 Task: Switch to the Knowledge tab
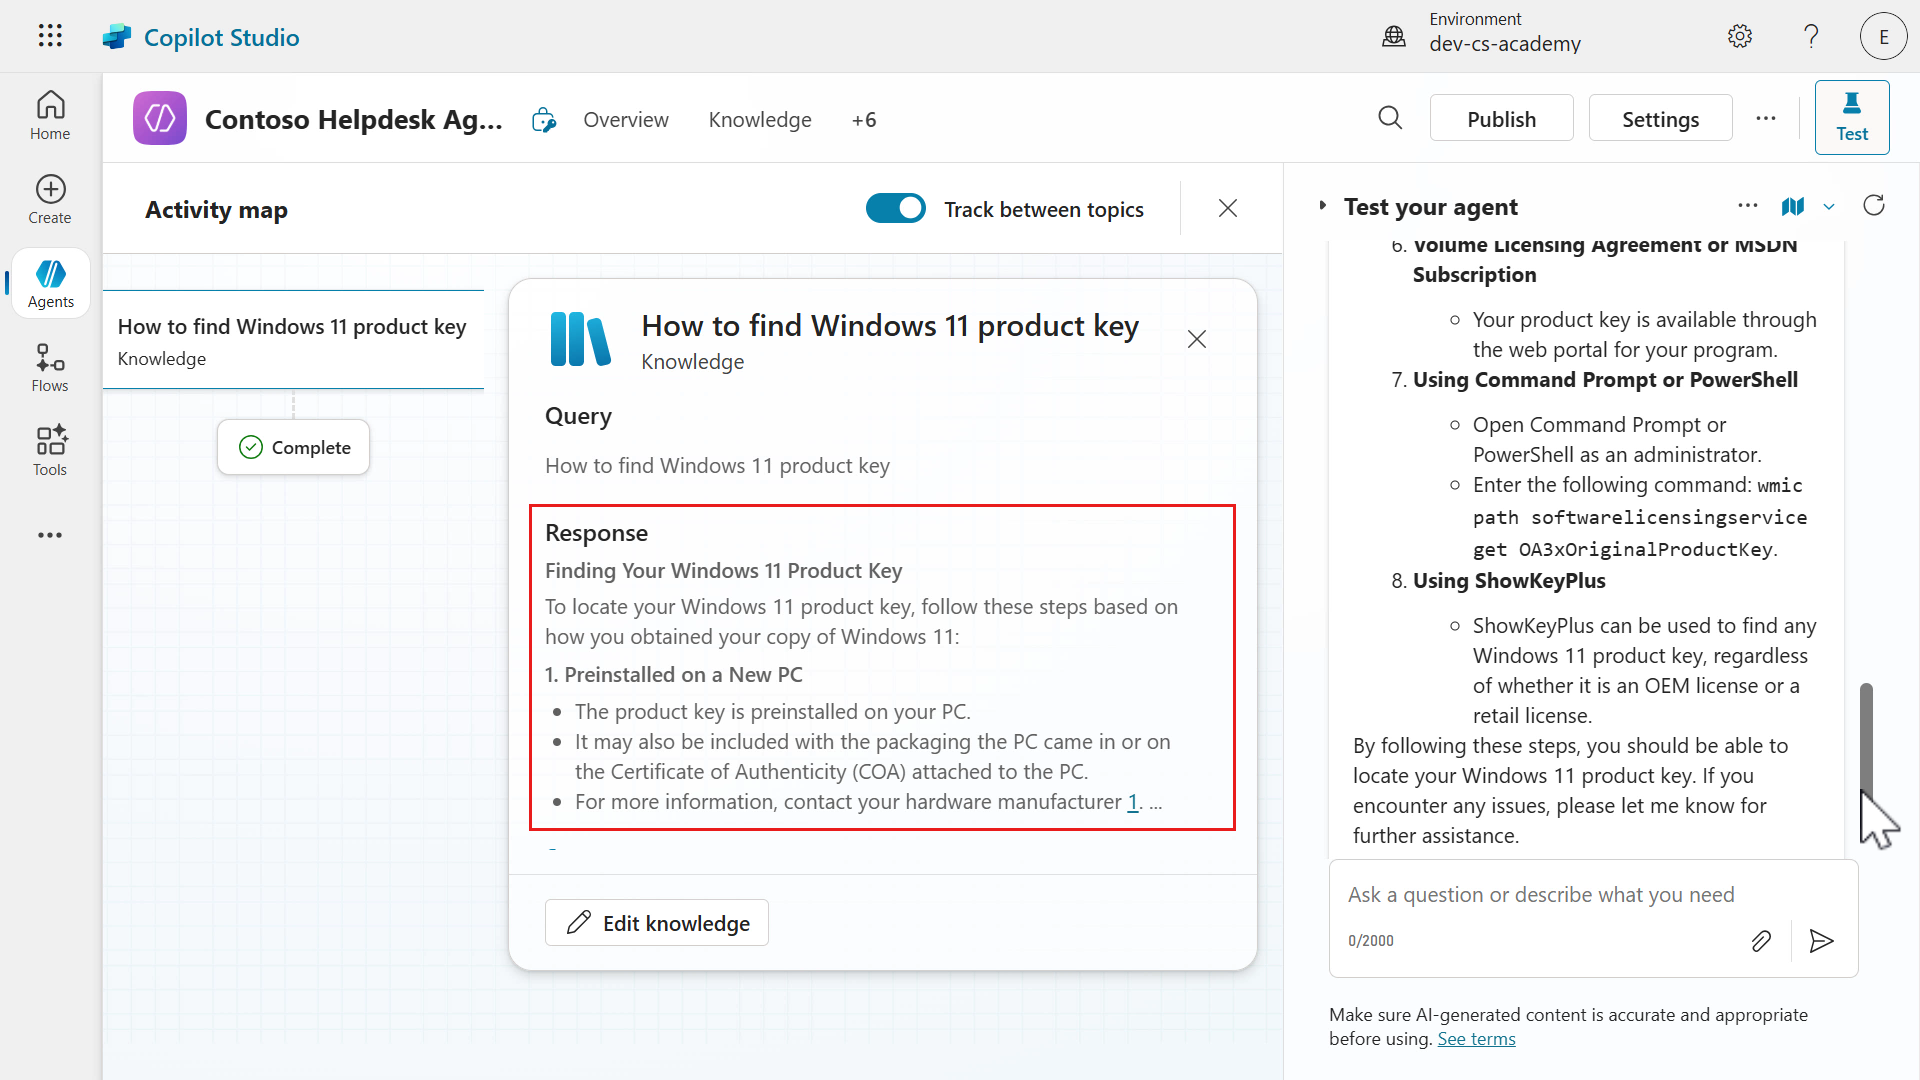(760, 120)
